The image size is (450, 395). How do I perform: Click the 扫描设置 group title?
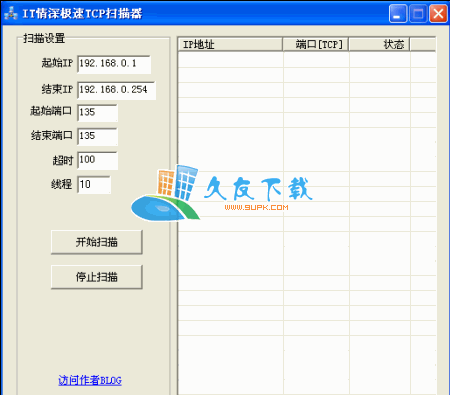pyautogui.click(x=44, y=38)
